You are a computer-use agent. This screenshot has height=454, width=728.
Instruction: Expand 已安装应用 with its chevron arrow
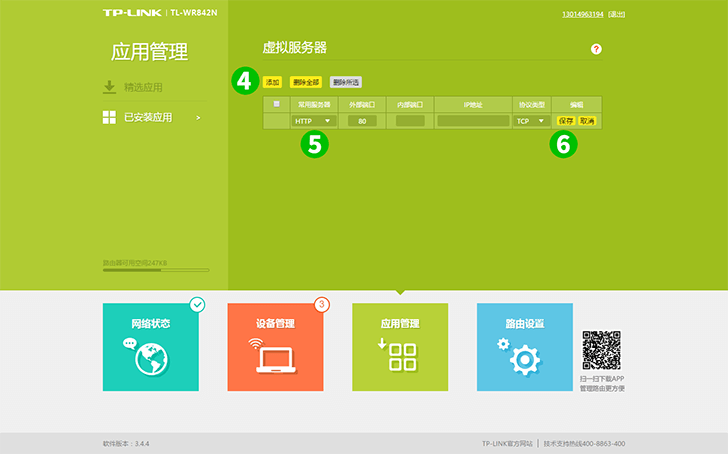[198, 118]
